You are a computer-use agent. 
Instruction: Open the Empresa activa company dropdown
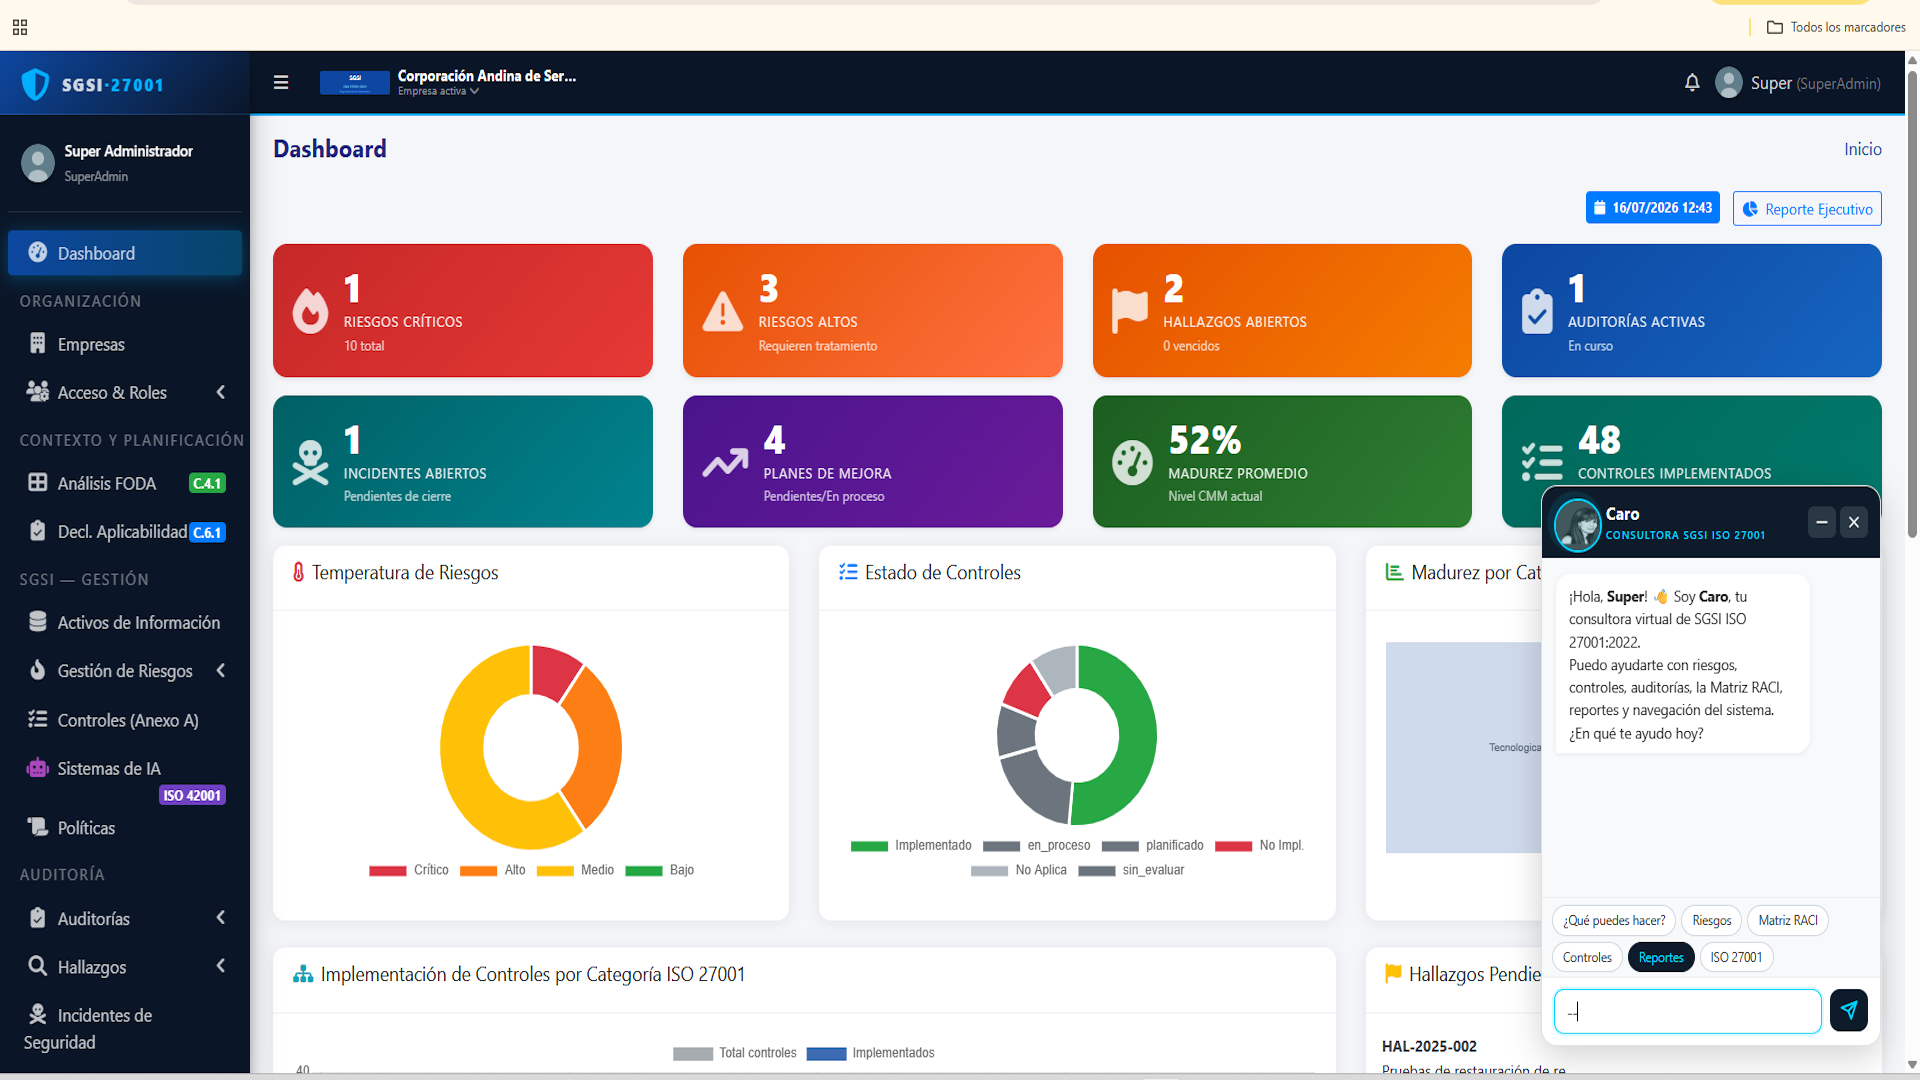click(438, 91)
